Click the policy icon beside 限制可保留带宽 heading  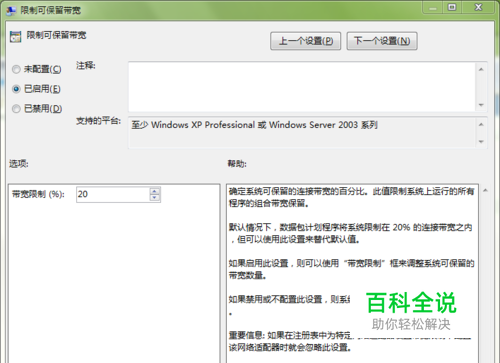(x=15, y=37)
